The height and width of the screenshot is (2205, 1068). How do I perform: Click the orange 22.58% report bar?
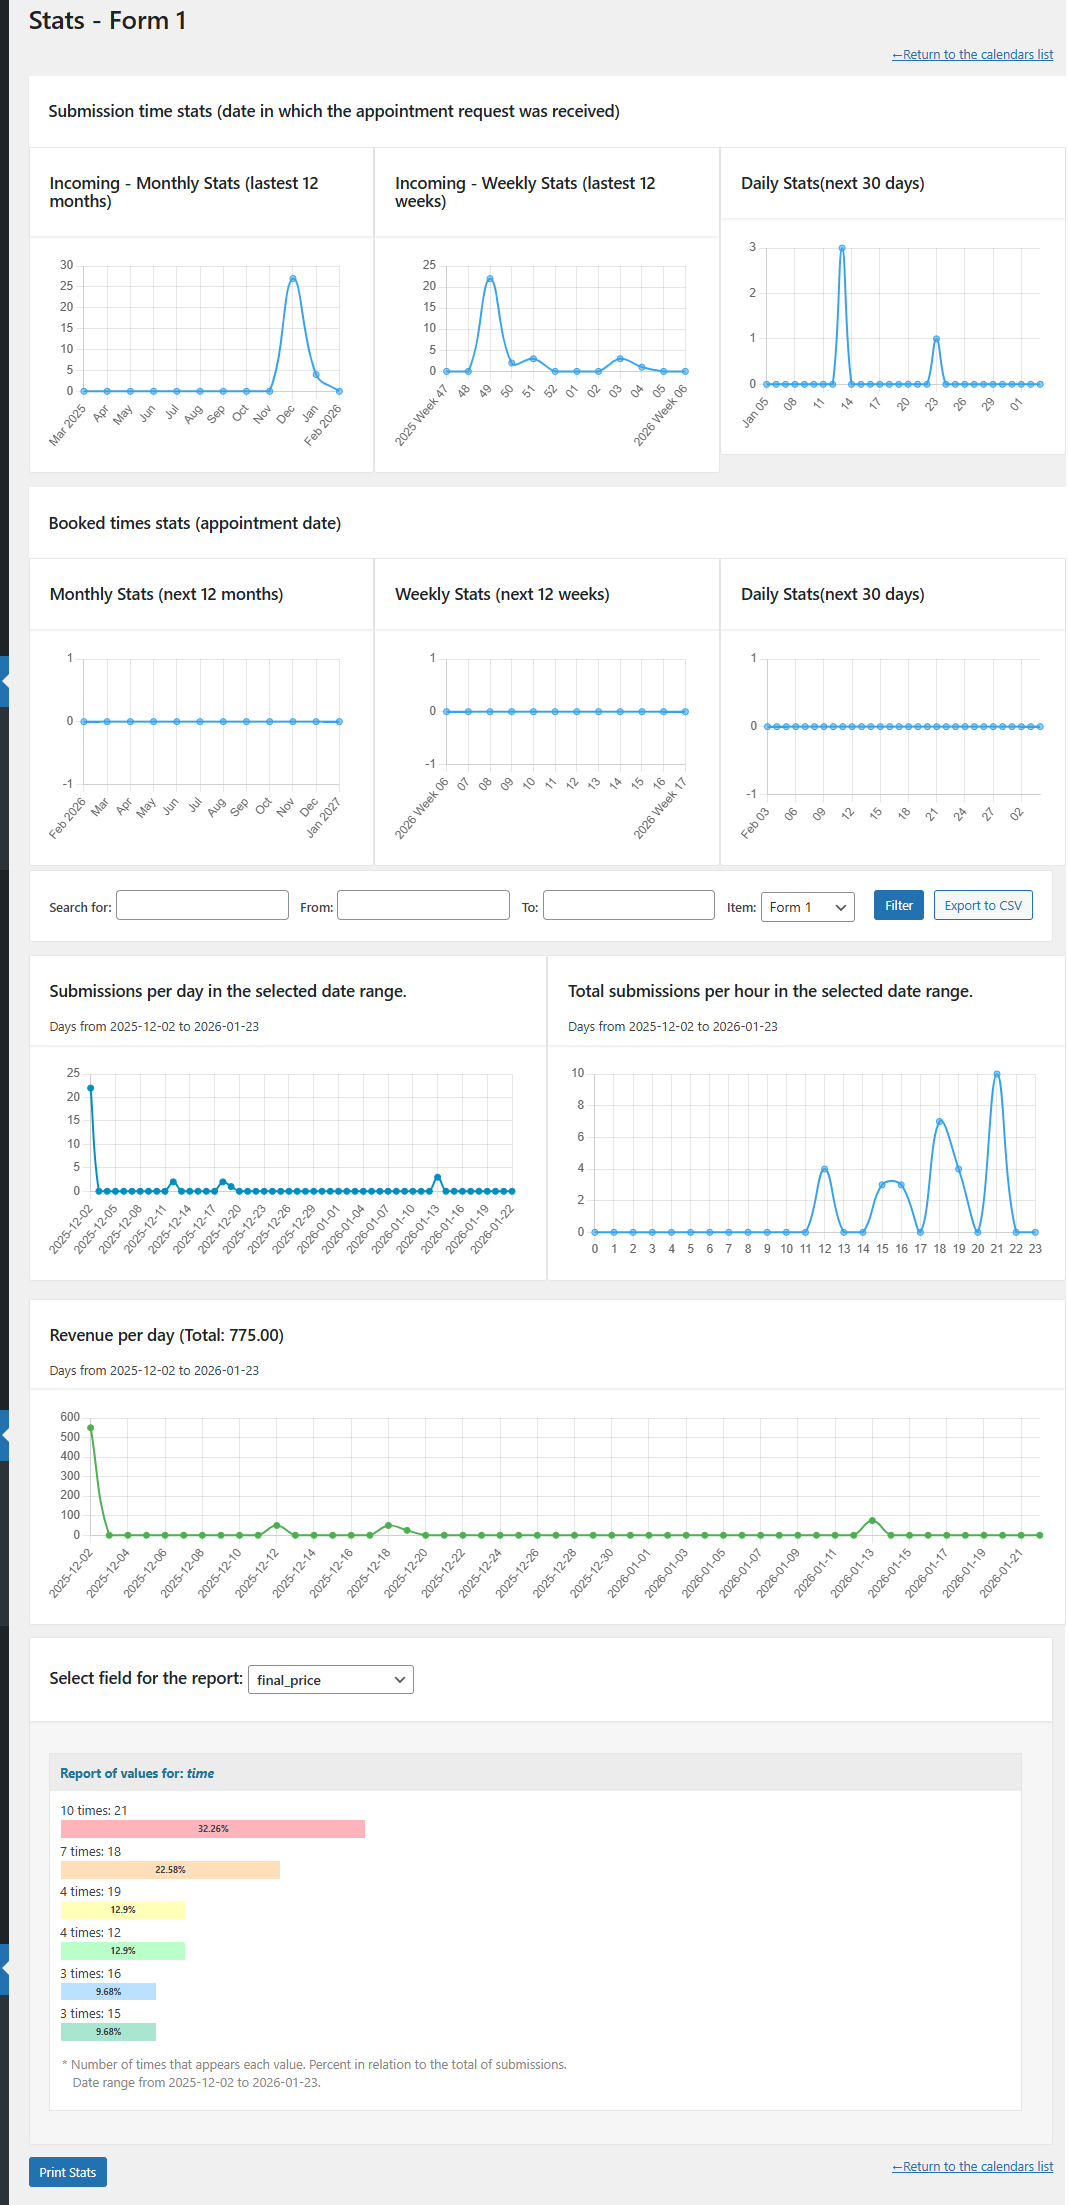tap(170, 1869)
